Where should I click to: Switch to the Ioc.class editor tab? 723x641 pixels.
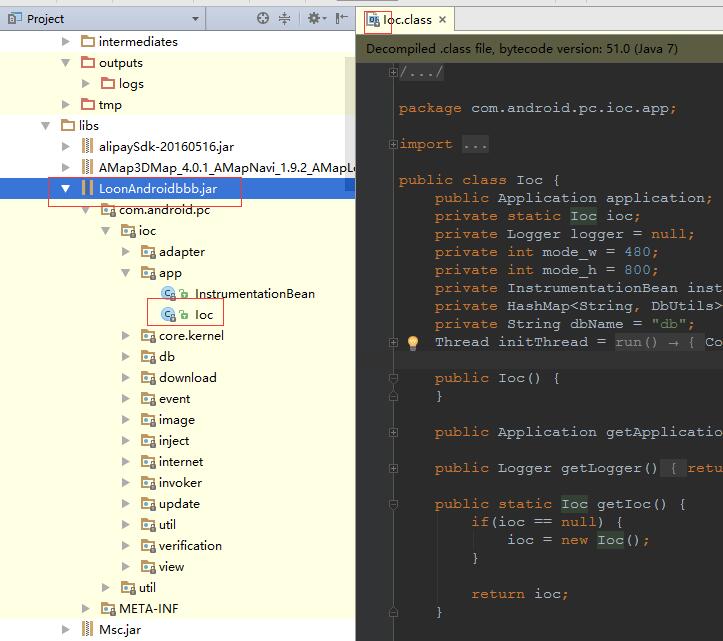[406, 20]
